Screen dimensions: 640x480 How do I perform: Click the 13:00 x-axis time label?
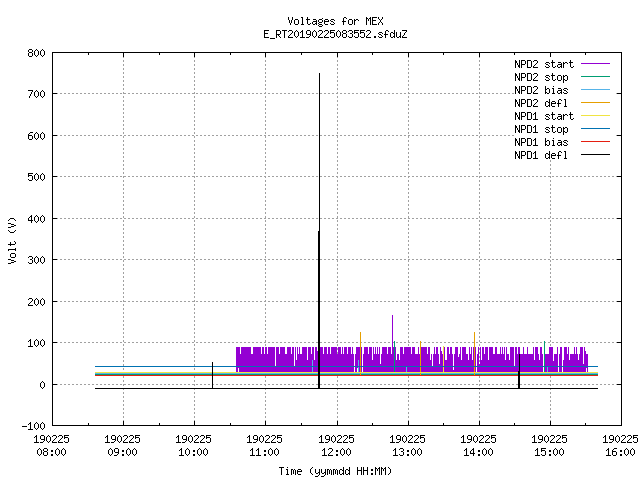click(x=407, y=452)
